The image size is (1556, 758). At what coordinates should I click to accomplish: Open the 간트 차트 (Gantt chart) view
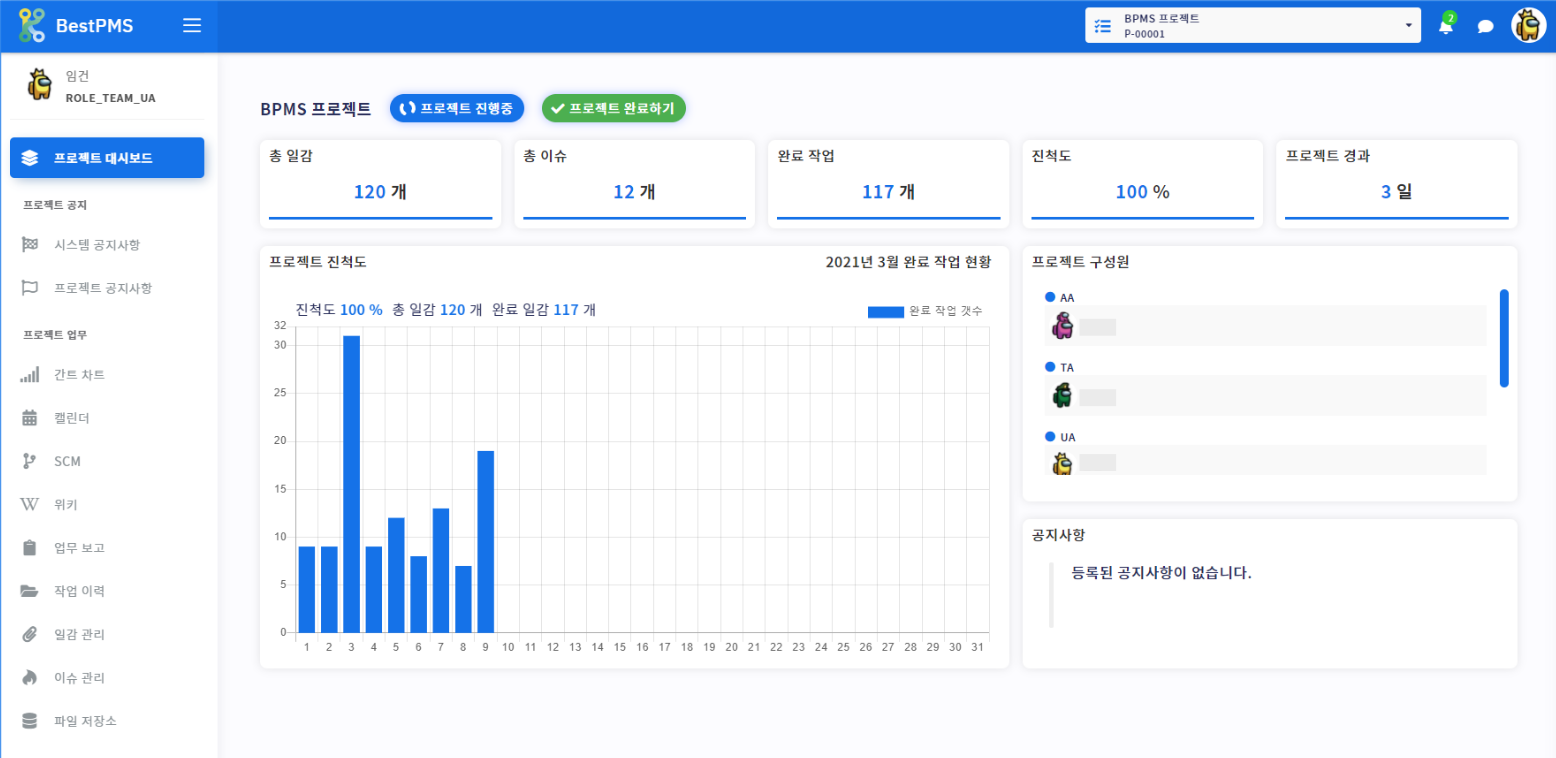click(x=81, y=374)
